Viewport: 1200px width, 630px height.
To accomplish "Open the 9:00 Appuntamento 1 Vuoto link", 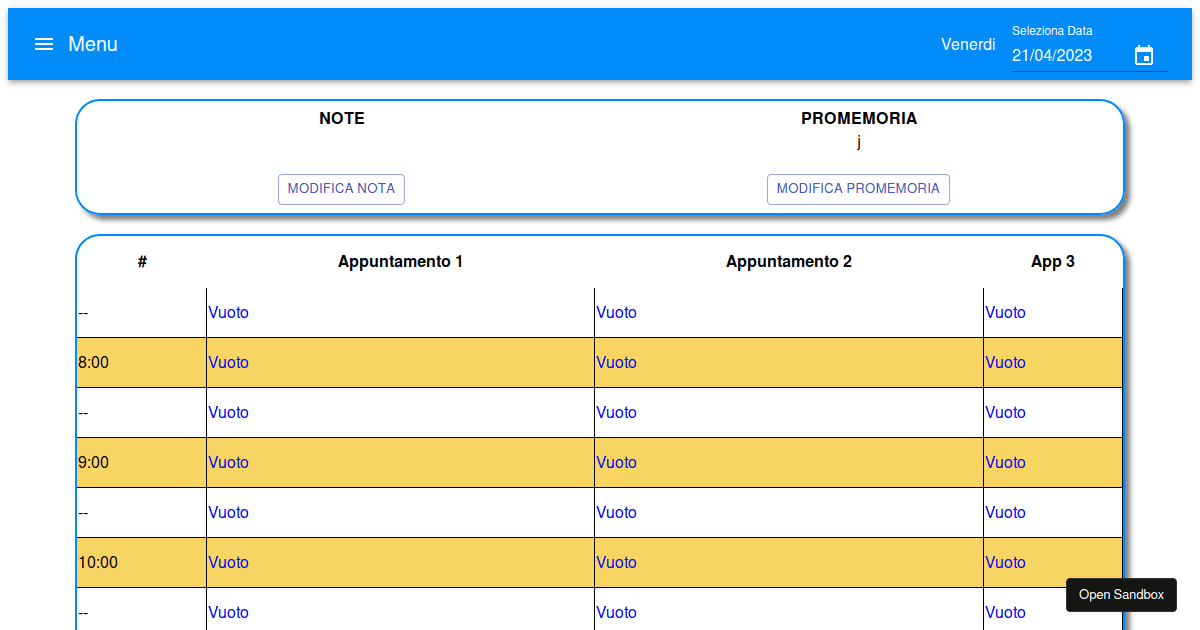I will (x=229, y=463).
